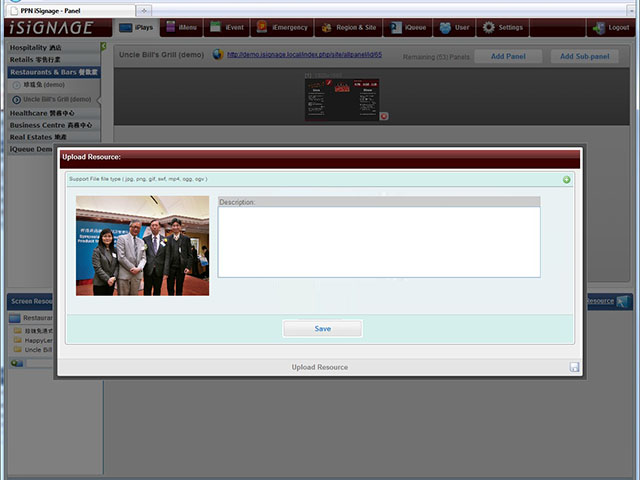Click the Add Sub-panel button
640x480 pixels.
click(584, 56)
